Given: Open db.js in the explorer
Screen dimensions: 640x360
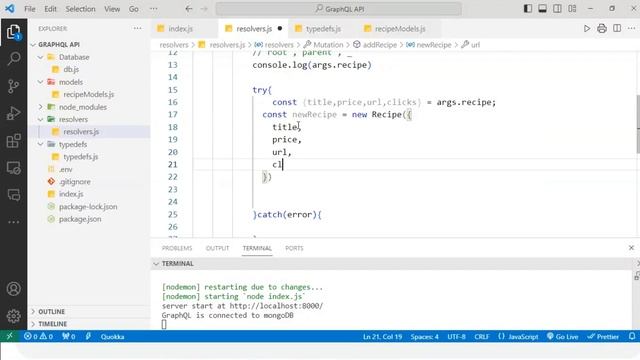Looking at the screenshot, I should pos(71,69).
